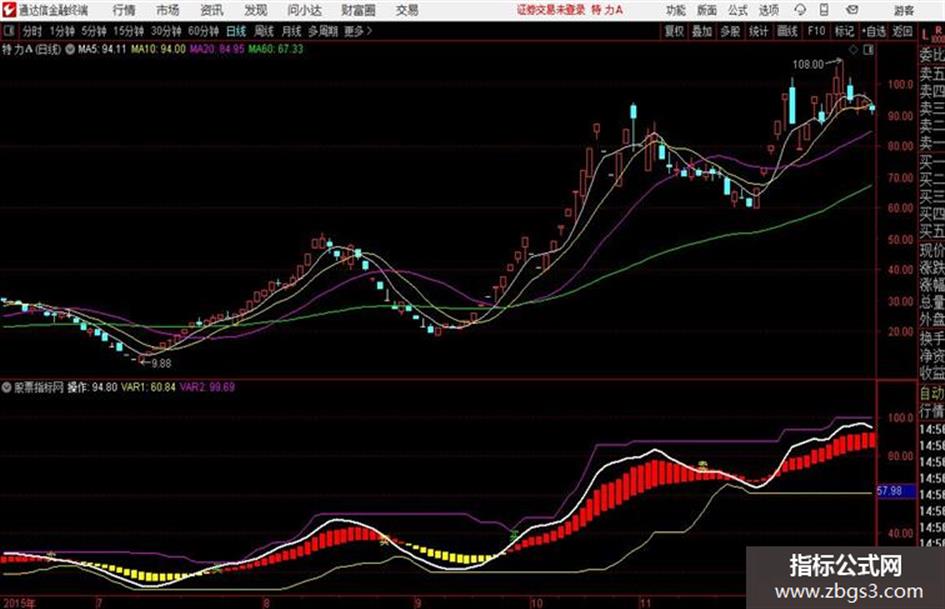Click the 标记 mark button

tap(844, 31)
